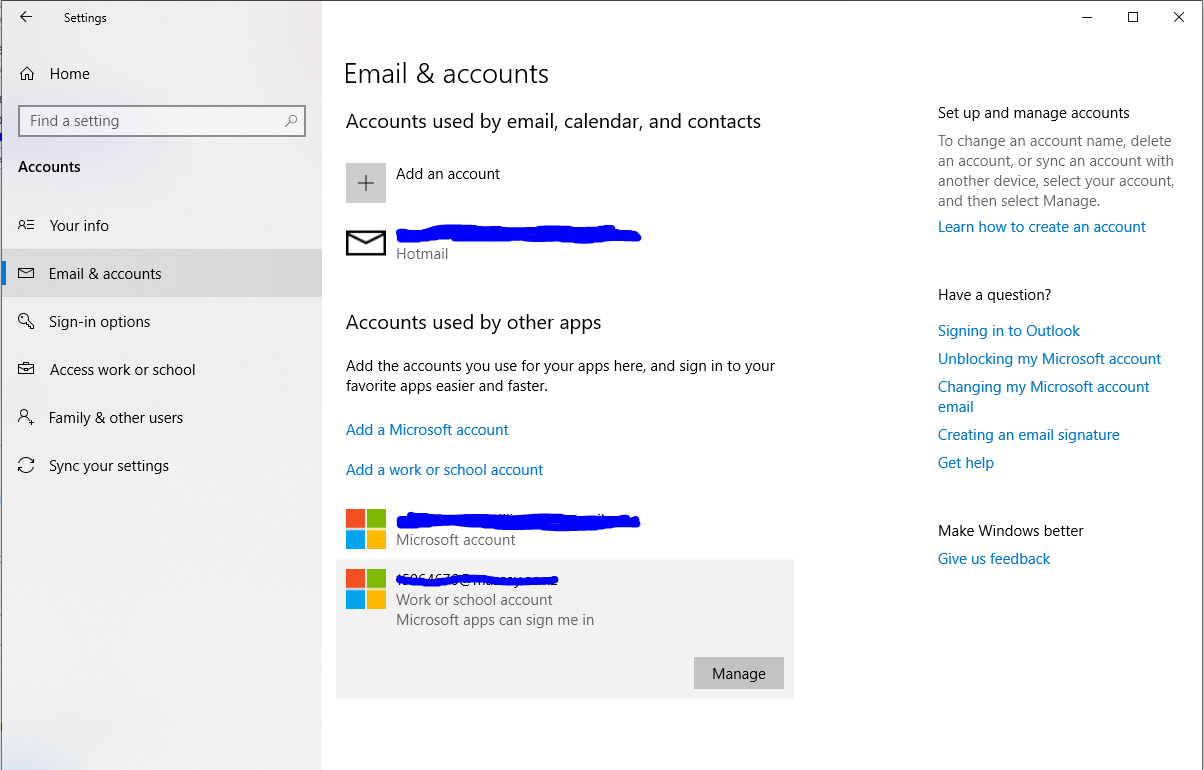Focus the Find a setting search box
Image resolution: width=1204 pixels, height=770 pixels.
pos(162,121)
